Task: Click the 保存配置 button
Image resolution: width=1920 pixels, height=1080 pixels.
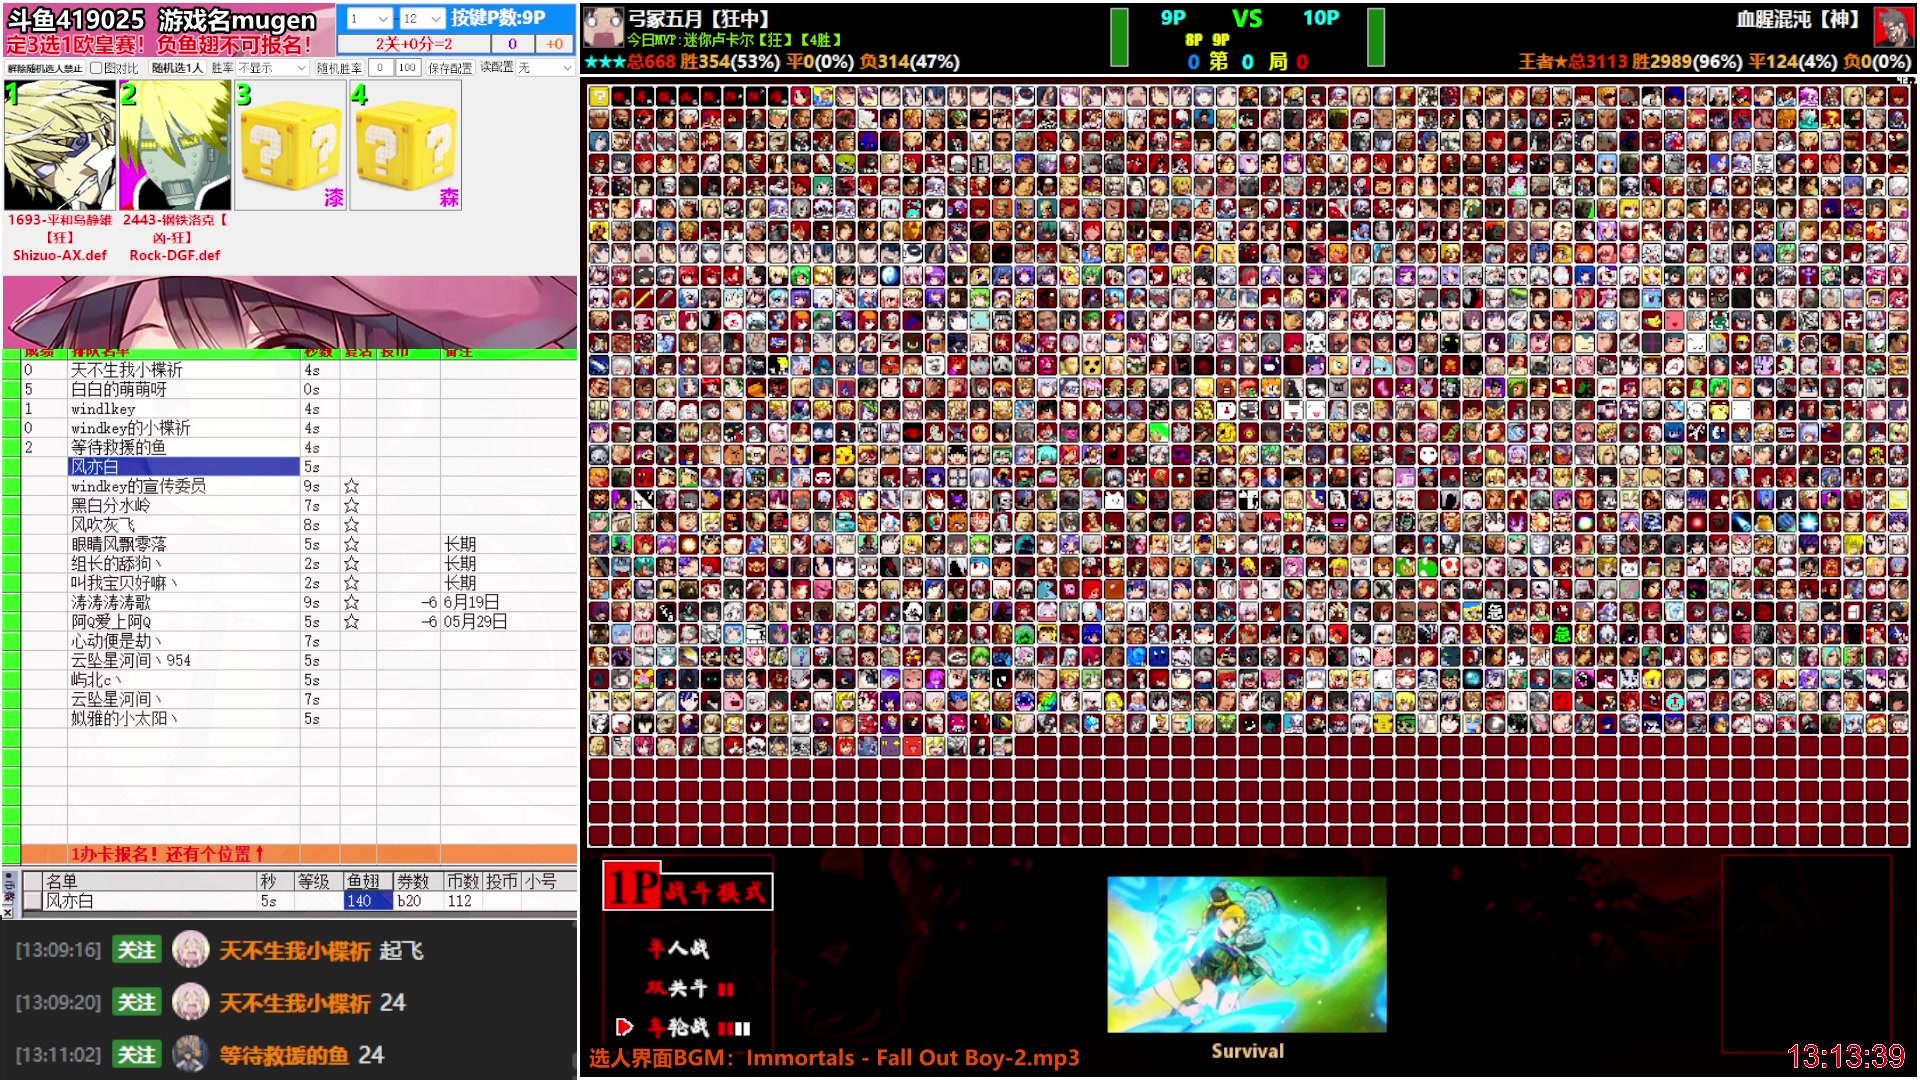Action: coord(450,68)
